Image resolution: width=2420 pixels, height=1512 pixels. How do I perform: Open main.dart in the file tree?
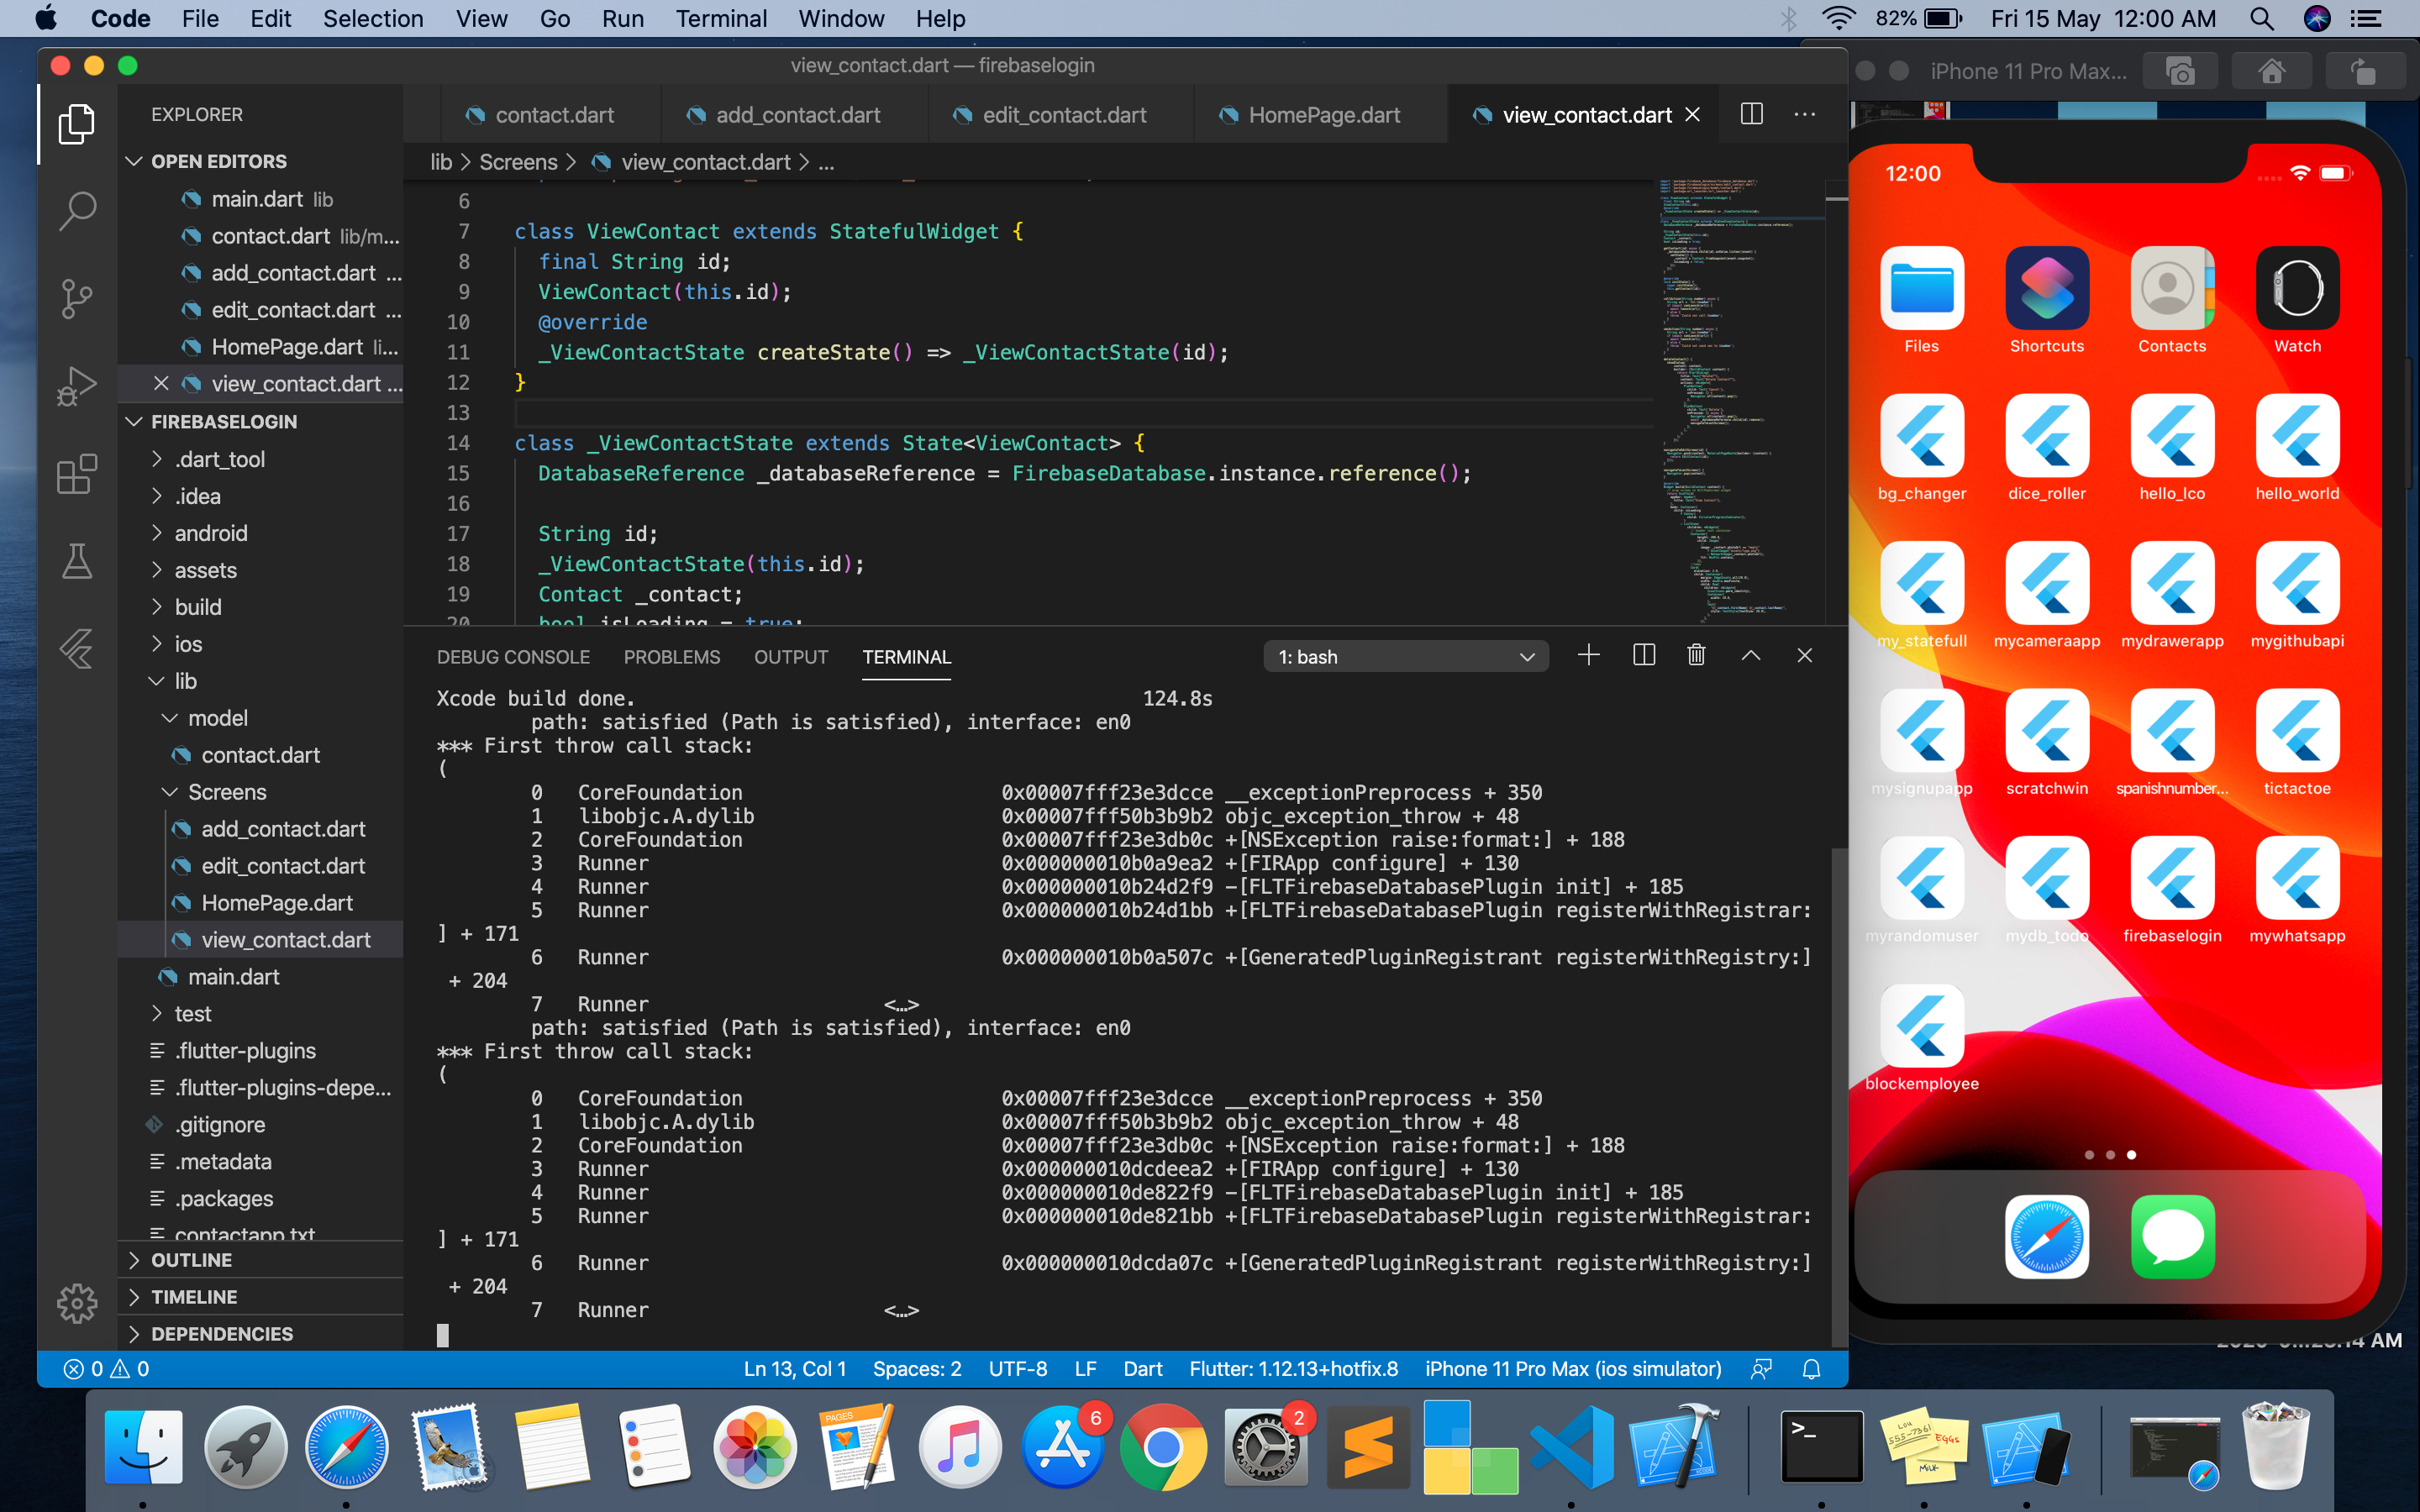[x=234, y=977]
